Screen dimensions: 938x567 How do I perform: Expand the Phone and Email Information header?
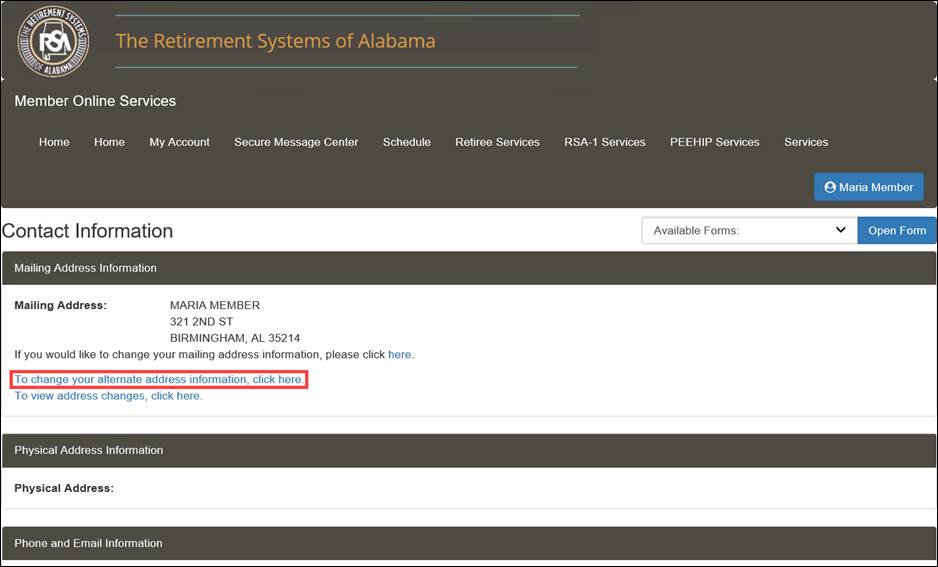point(468,543)
